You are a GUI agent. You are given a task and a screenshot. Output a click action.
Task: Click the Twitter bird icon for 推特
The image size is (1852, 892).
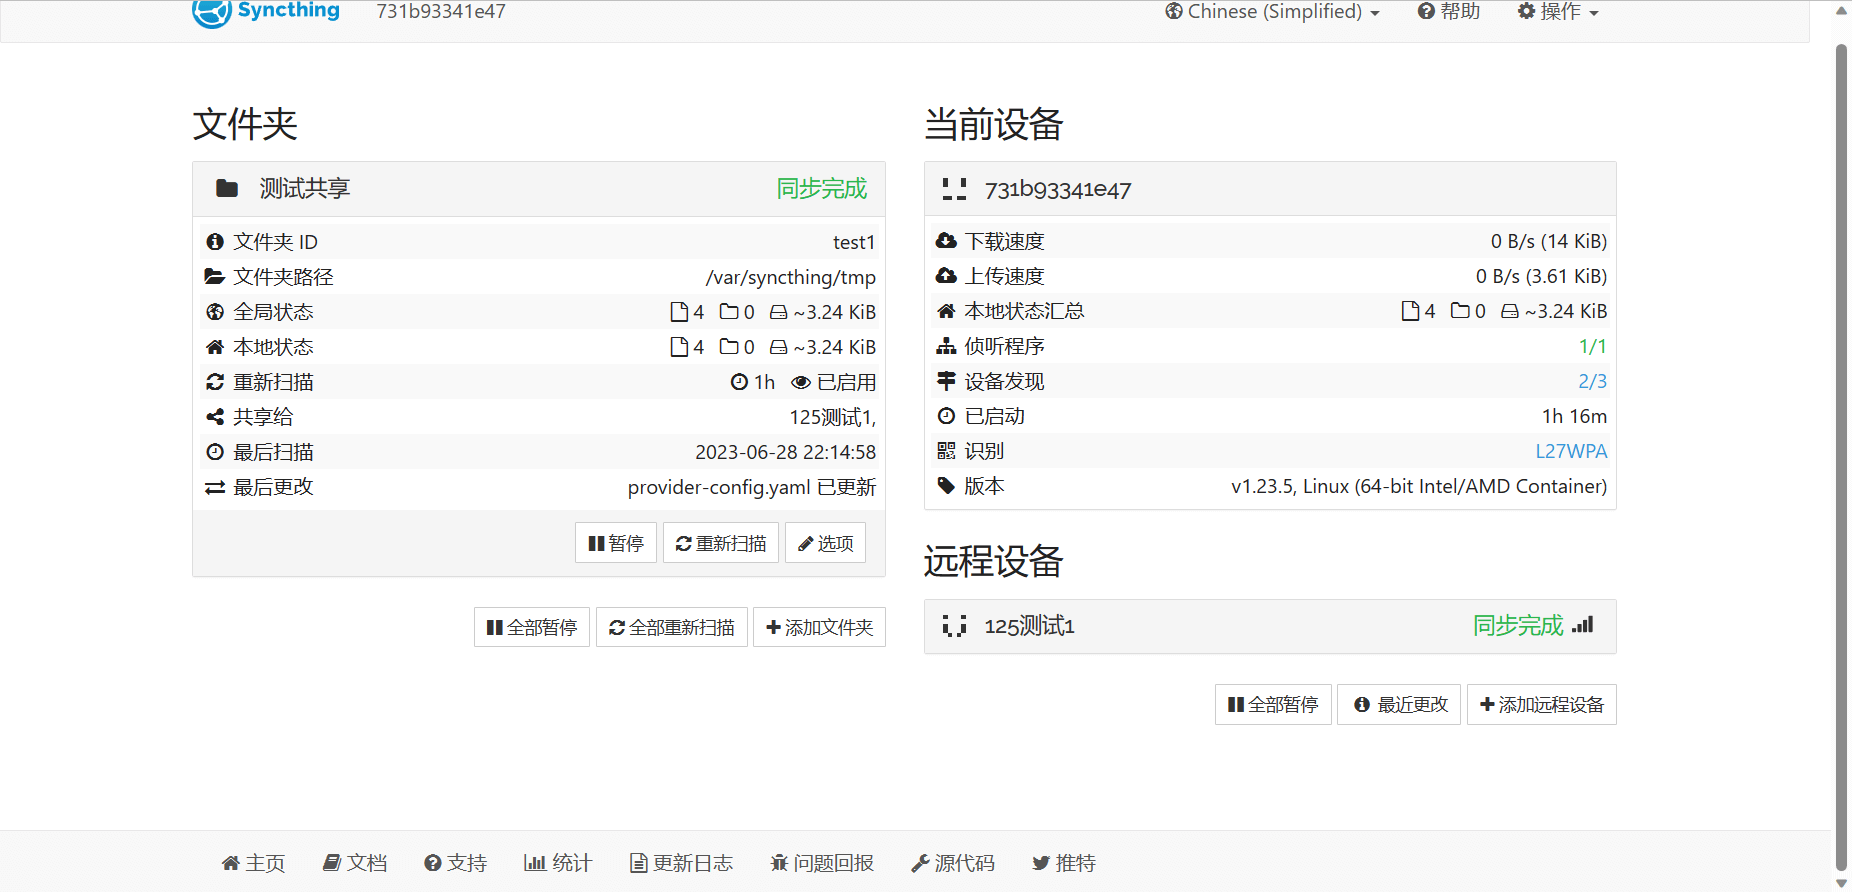pos(1041,863)
